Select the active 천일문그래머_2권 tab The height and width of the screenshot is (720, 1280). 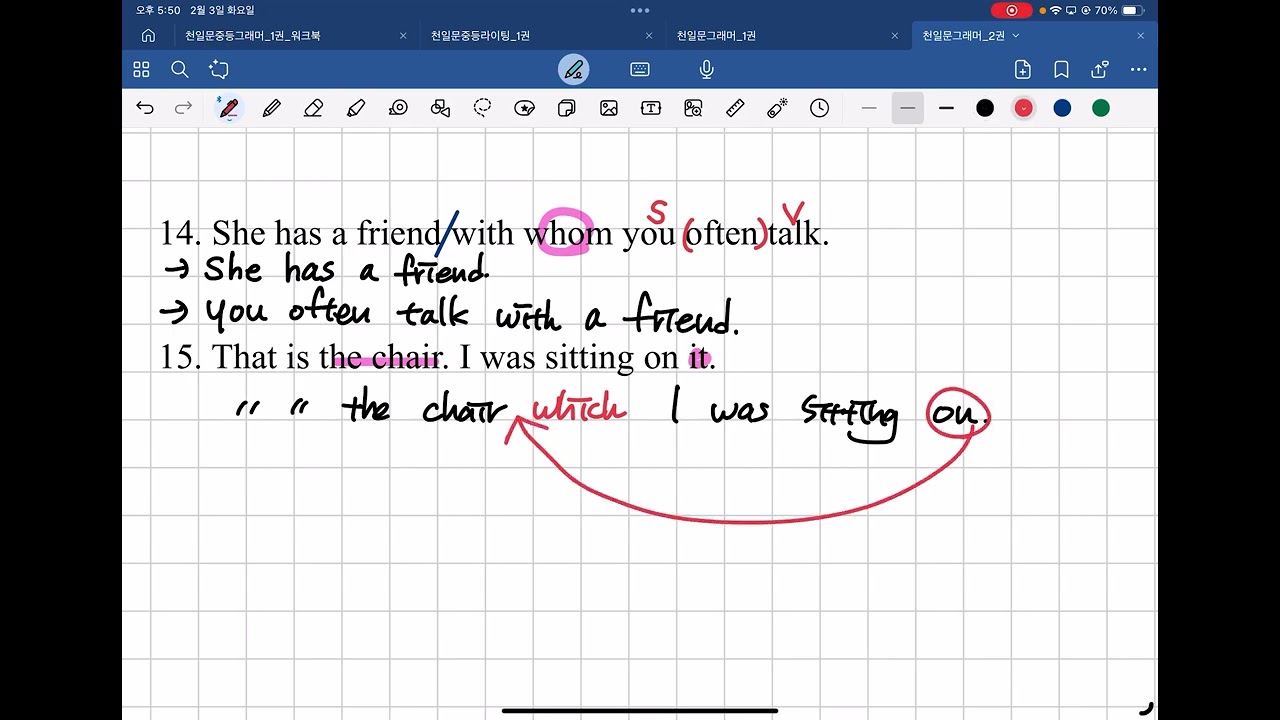click(963, 36)
